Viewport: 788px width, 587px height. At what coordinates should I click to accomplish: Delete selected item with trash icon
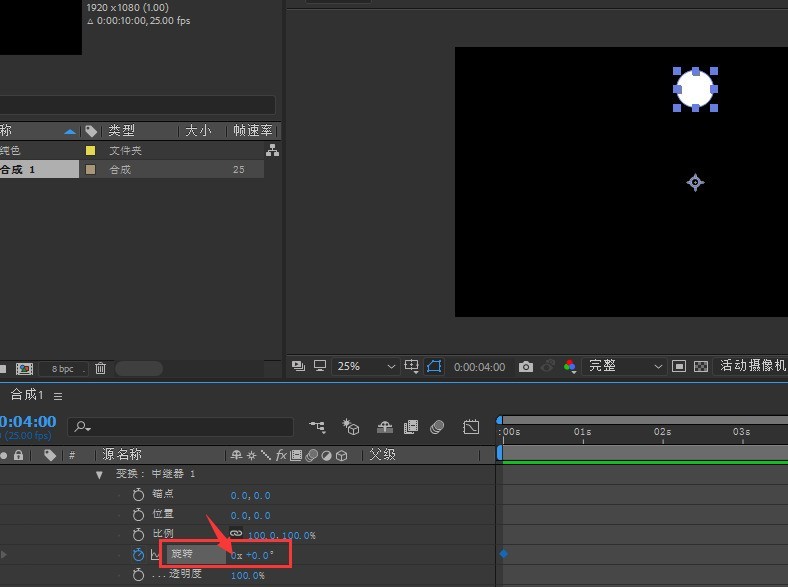click(x=101, y=368)
